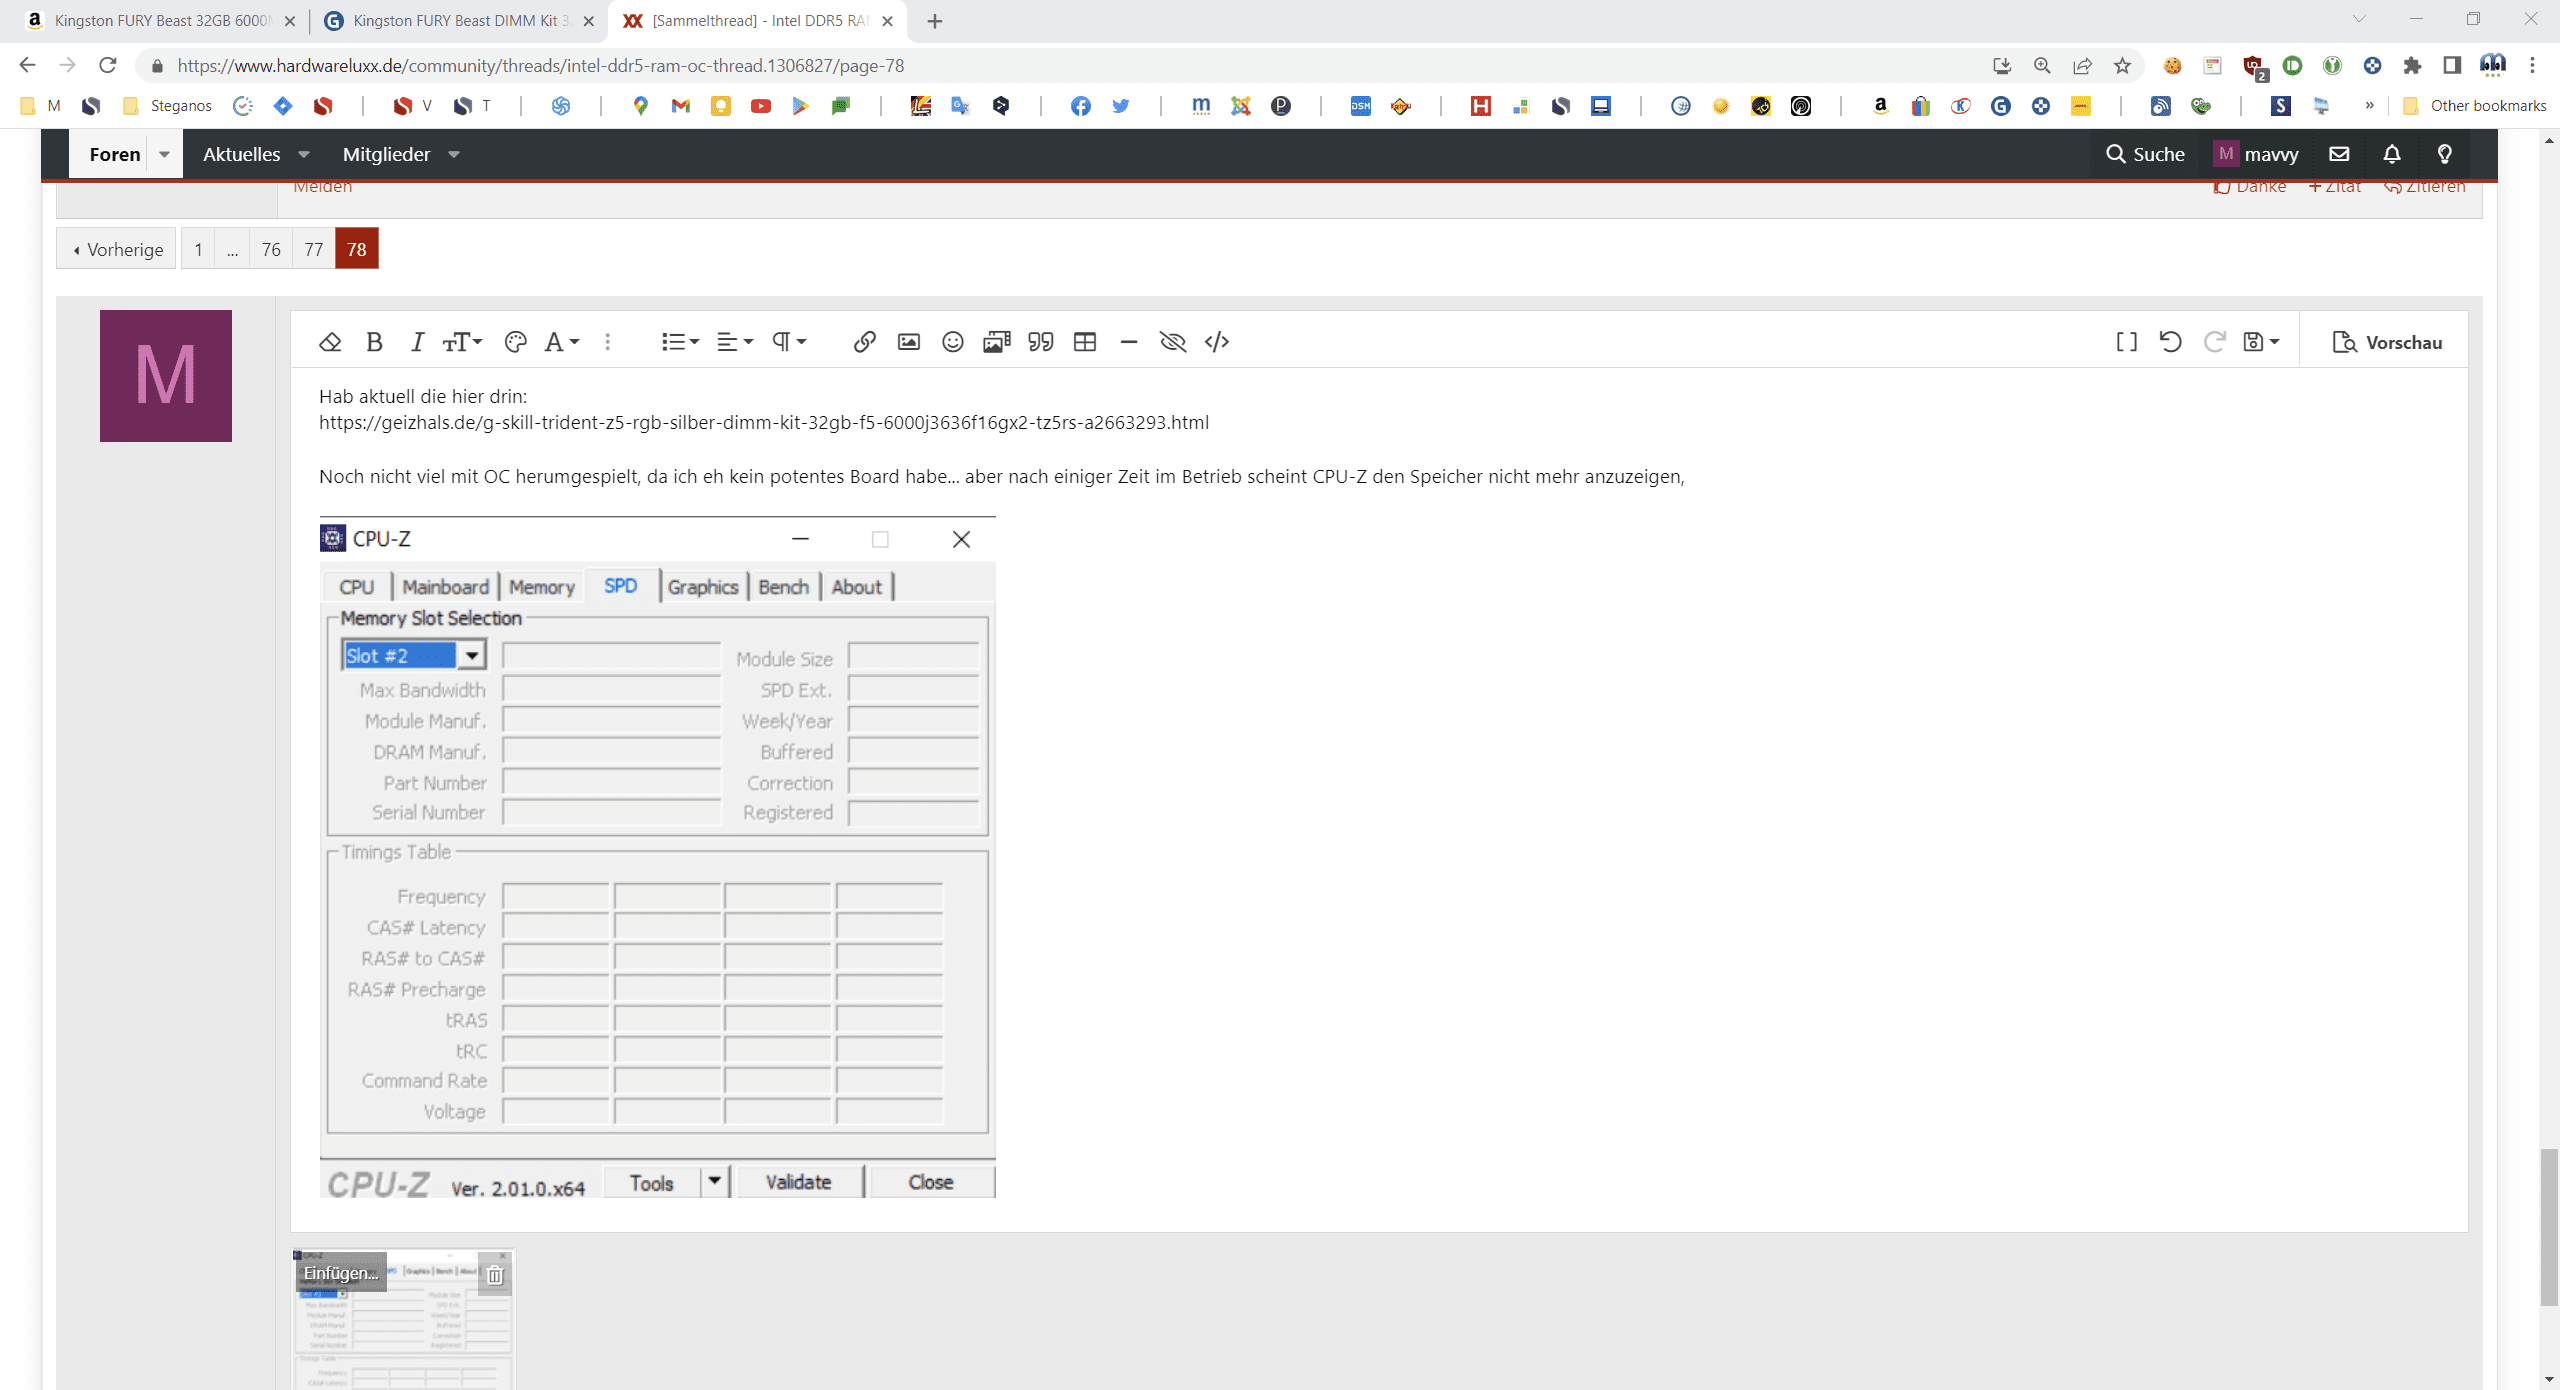2560x1390 pixels.
Task: Toggle italic formatting in editor
Action: (417, 342)
